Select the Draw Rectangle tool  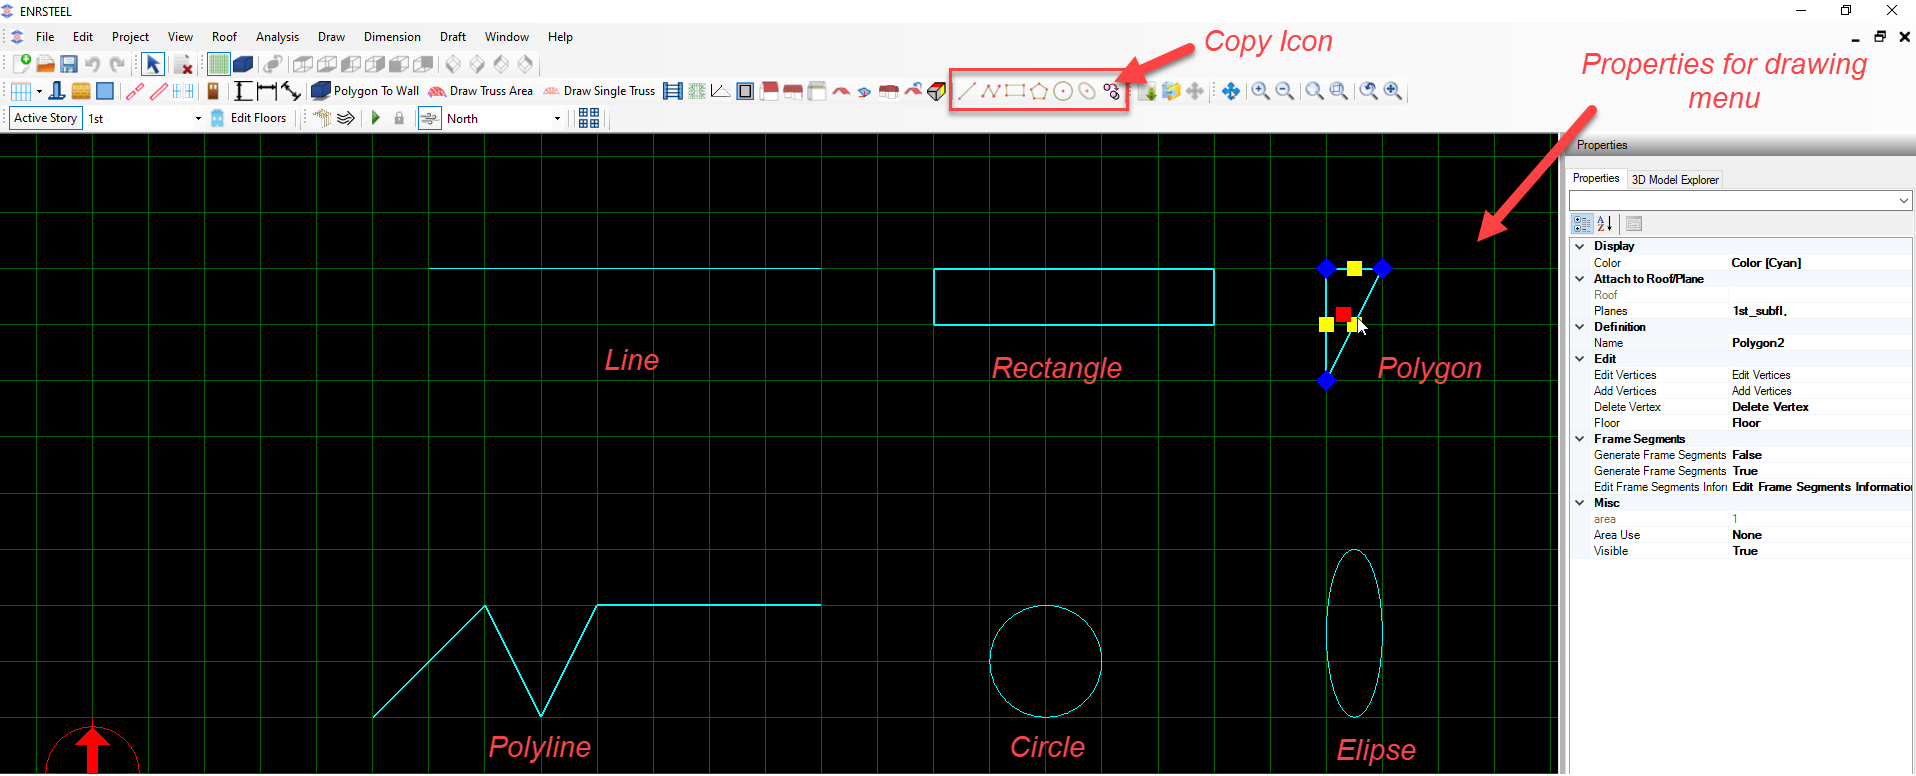point(1015,91)
